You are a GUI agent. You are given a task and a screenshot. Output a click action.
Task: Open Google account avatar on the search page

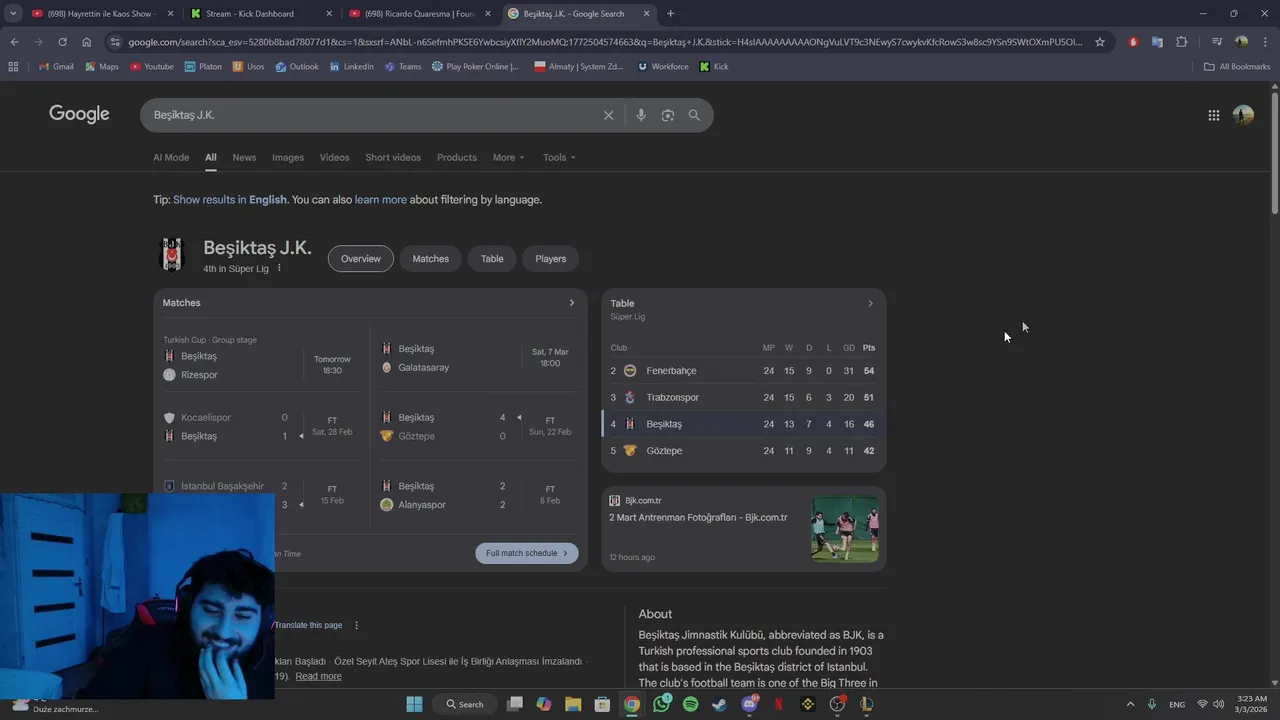pyautogui.click(x=1243, y=115)
